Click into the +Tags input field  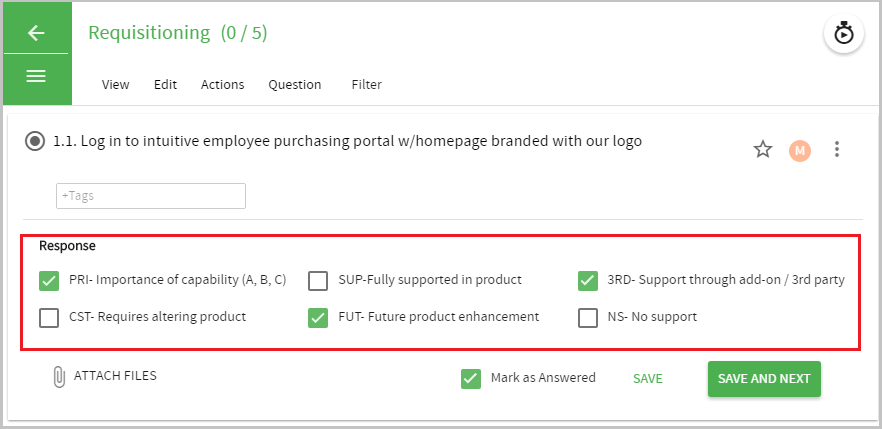[x=151, y=196]
